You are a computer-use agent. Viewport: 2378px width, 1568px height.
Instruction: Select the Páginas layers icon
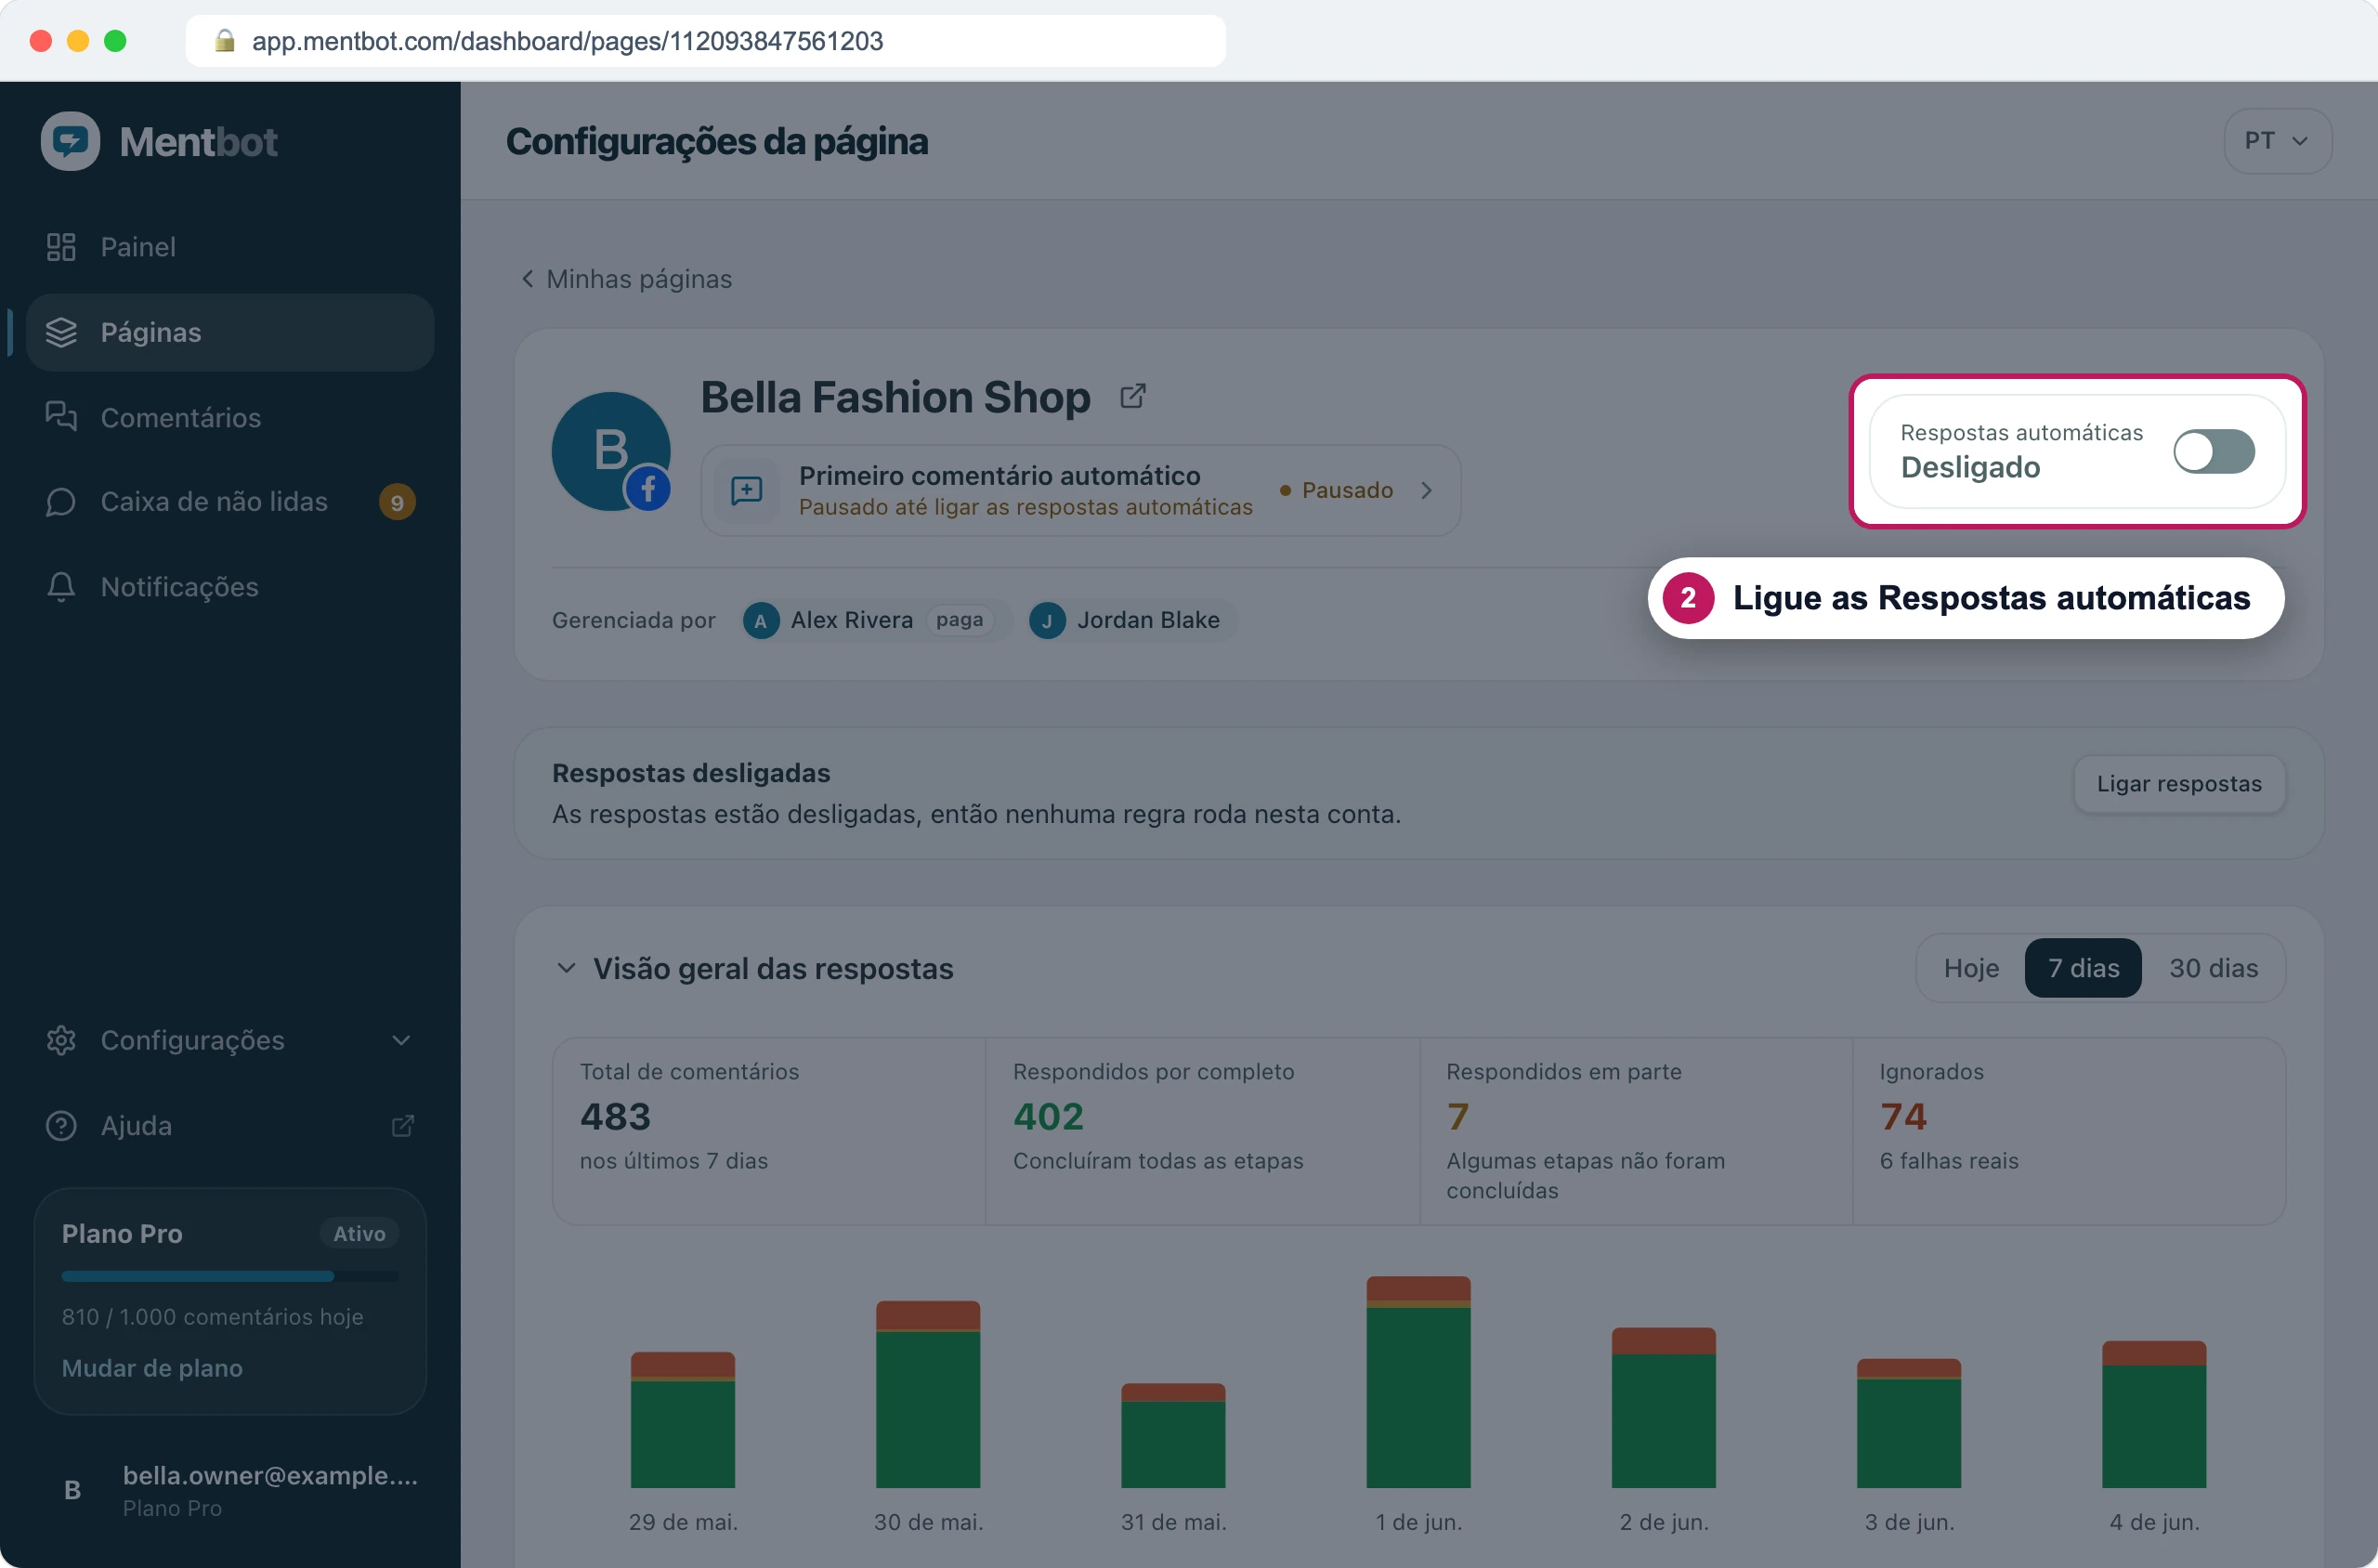click(61, 332)
